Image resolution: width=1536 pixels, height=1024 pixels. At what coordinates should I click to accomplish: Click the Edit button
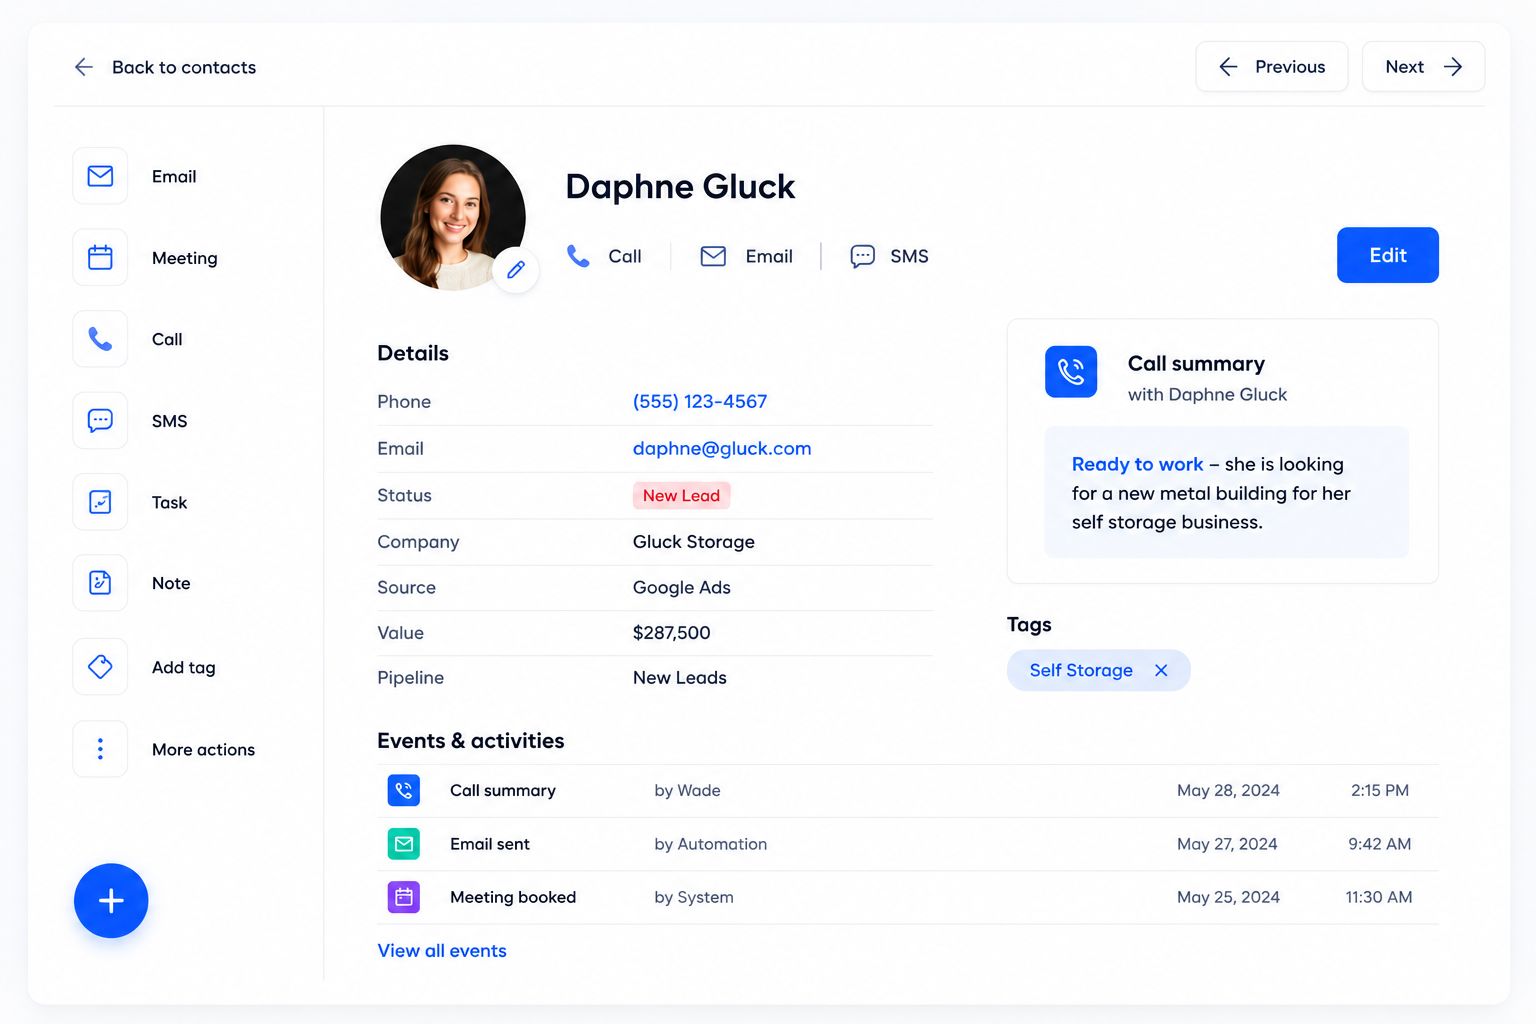pos(1388,255)
